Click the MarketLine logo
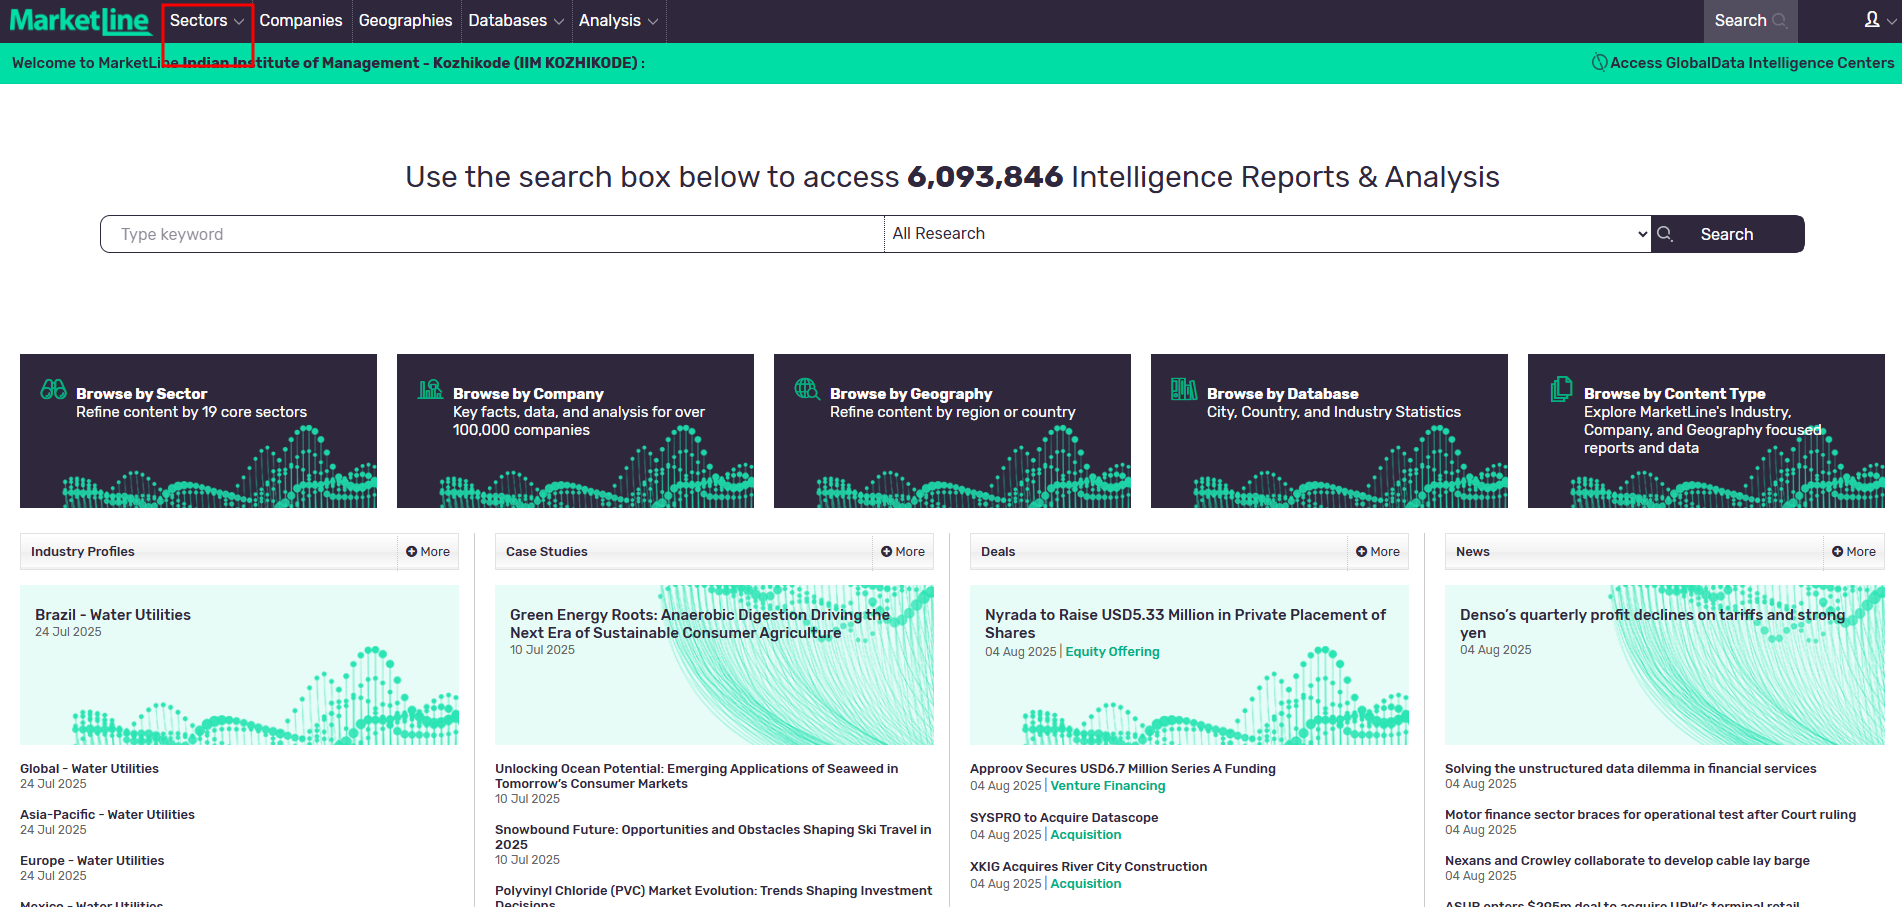Screen dimensions: 1902x907 pyautogui.click(x=80, y=21)
